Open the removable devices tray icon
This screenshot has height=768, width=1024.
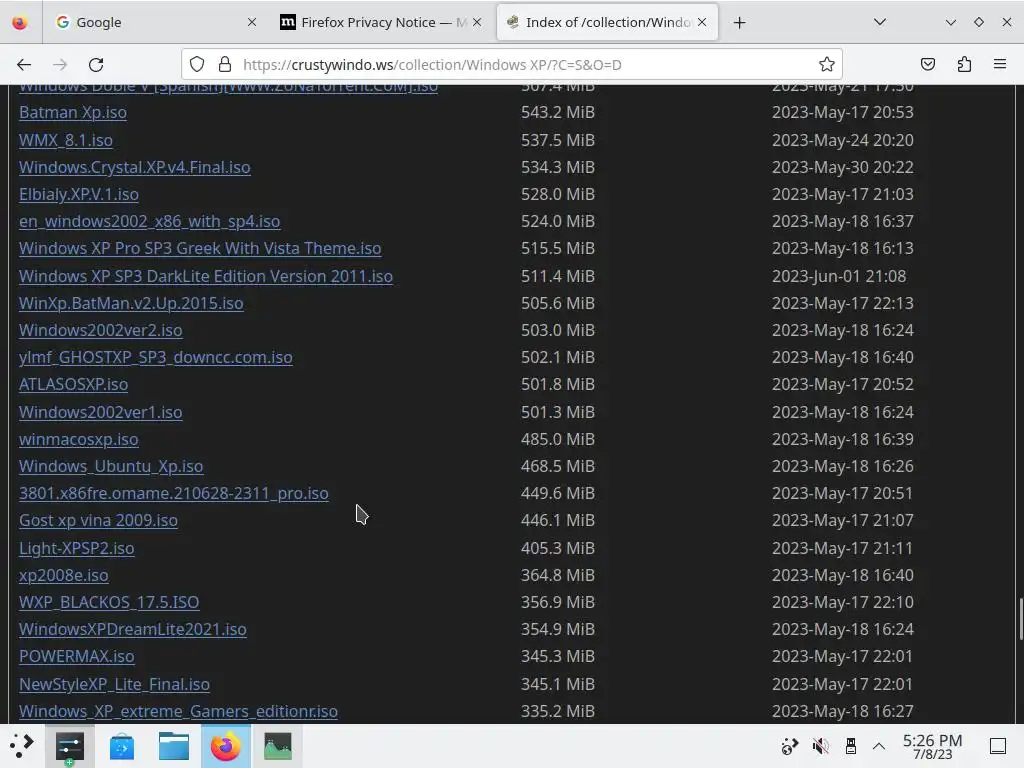(x=850, y=746)
